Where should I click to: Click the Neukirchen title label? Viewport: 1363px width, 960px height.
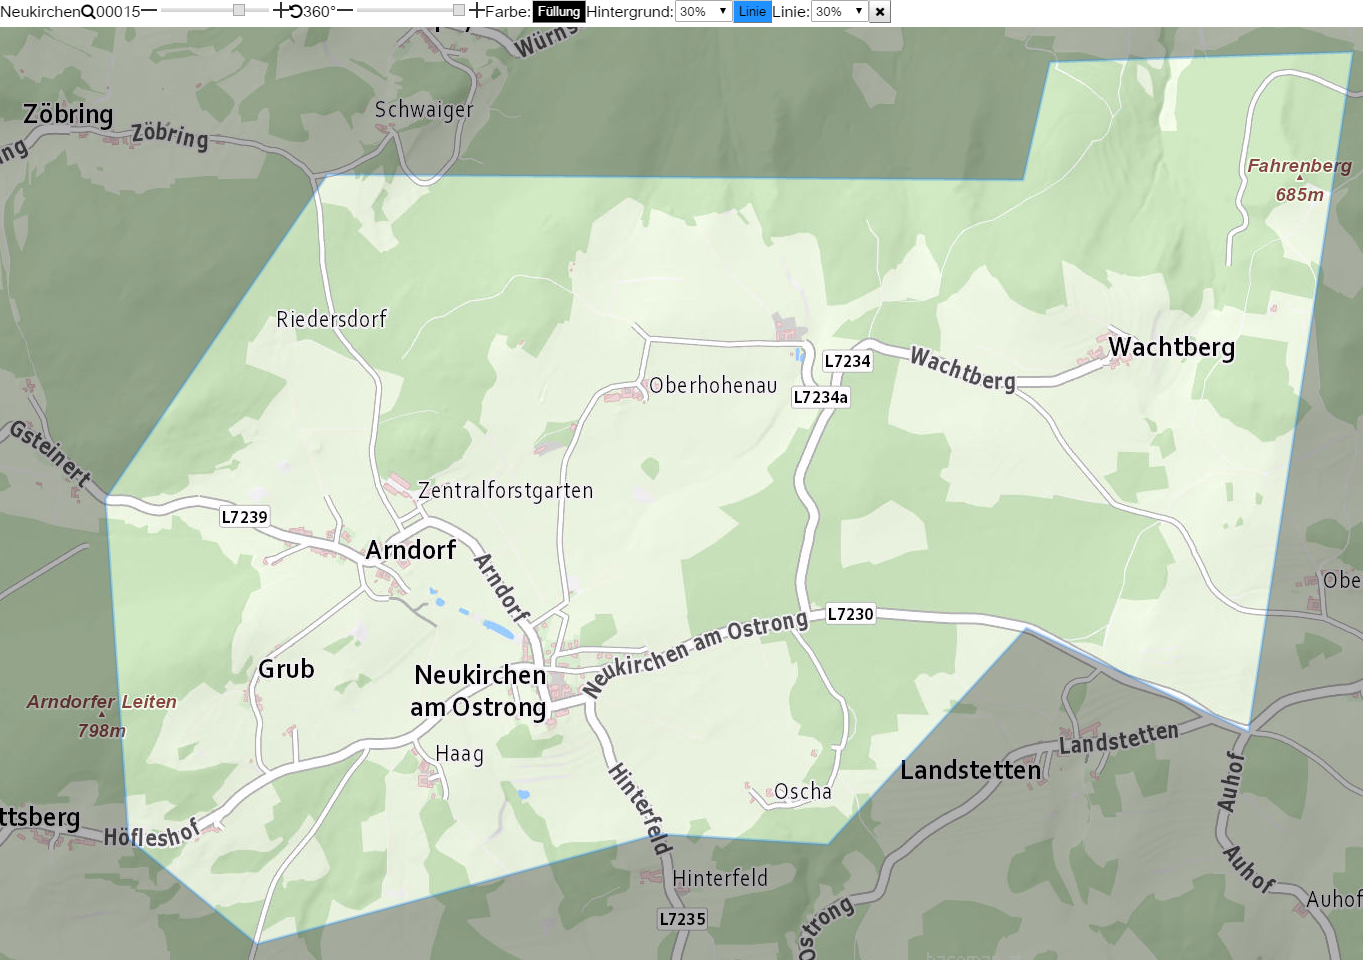click(x=40, y=12)
